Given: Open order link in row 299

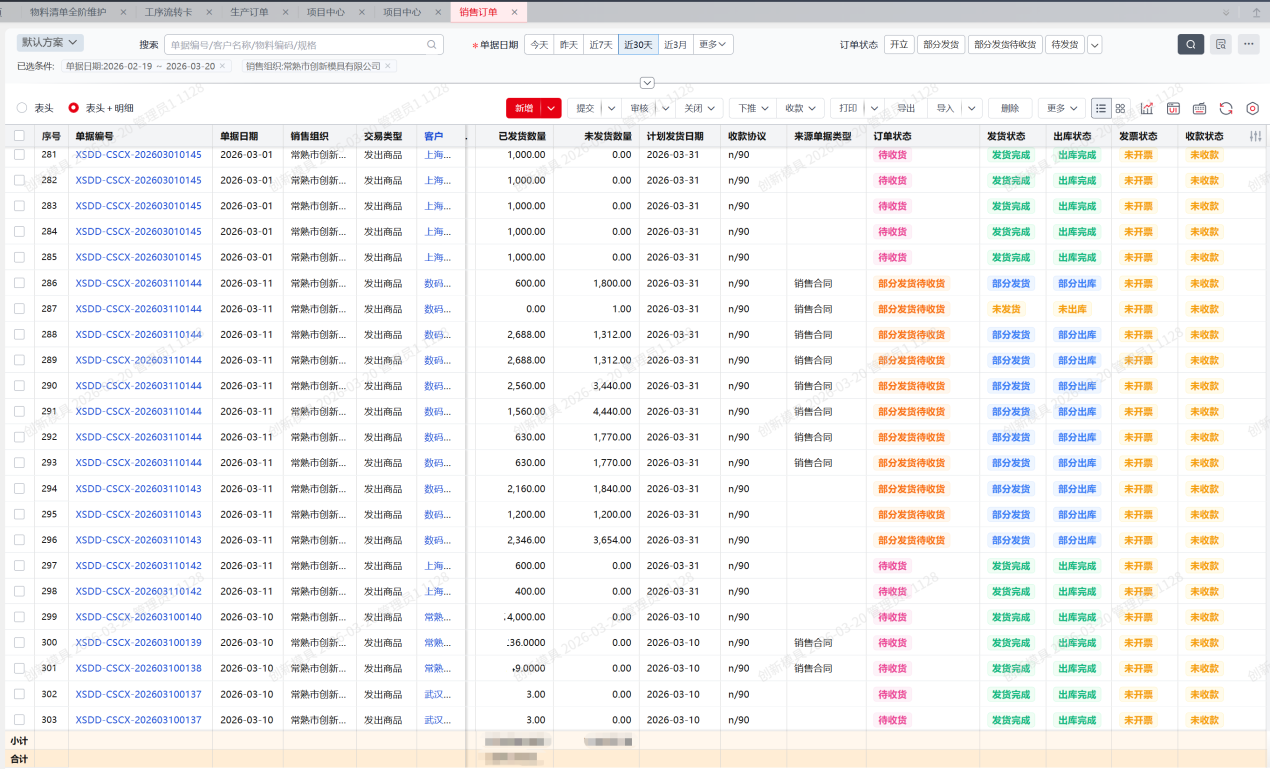Looking at the screenshot, I should (x=138, y=617).
